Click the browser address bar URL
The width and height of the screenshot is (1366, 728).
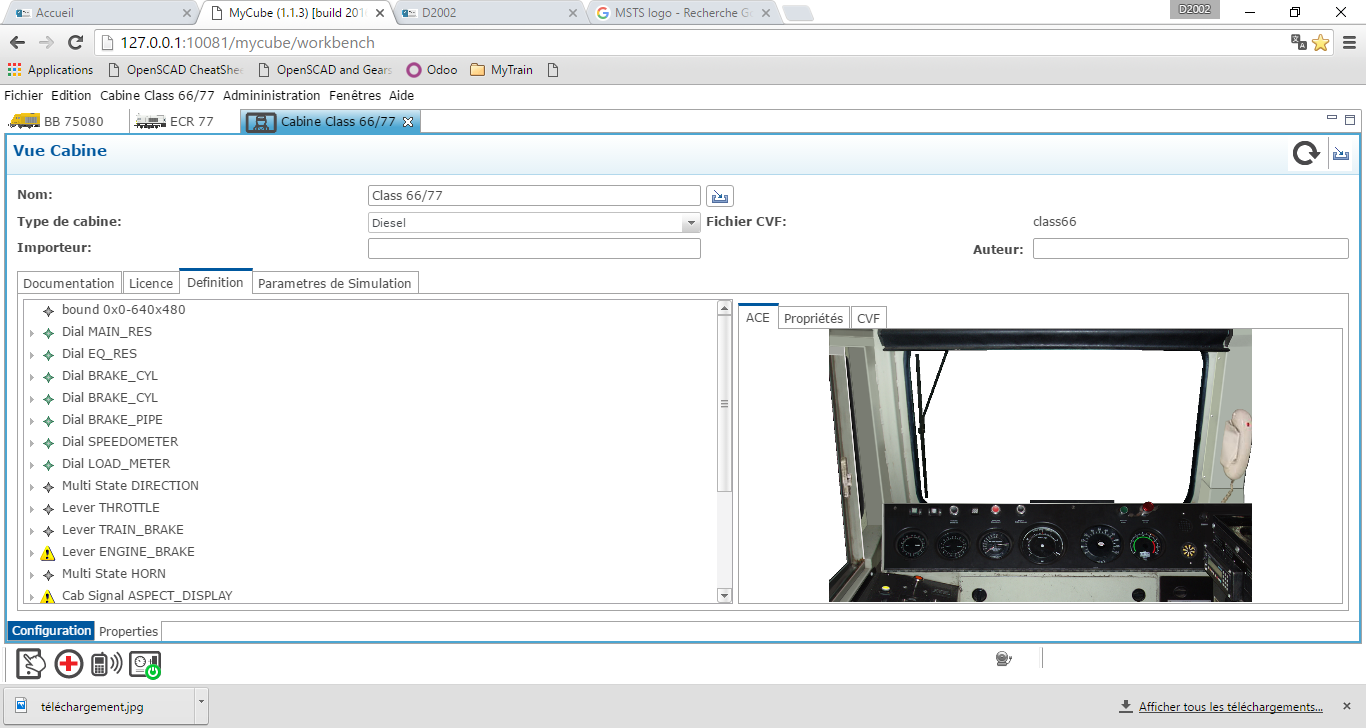point(247,43)
